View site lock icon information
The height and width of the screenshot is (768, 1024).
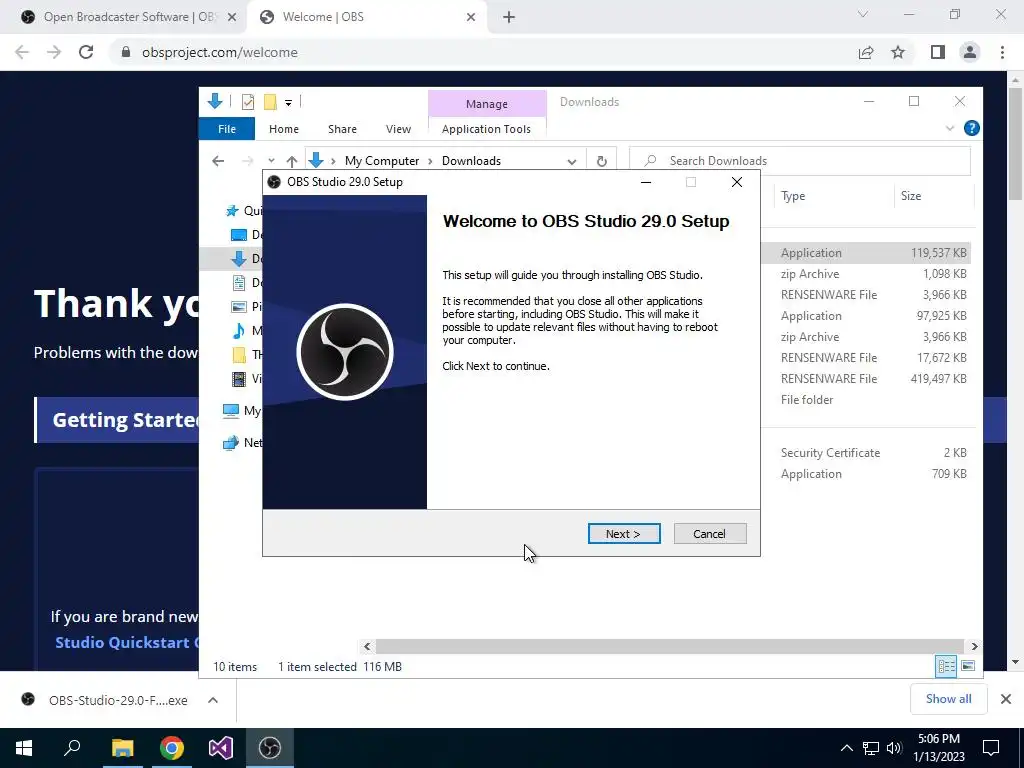pyautogui.click(x=126, y=52)
